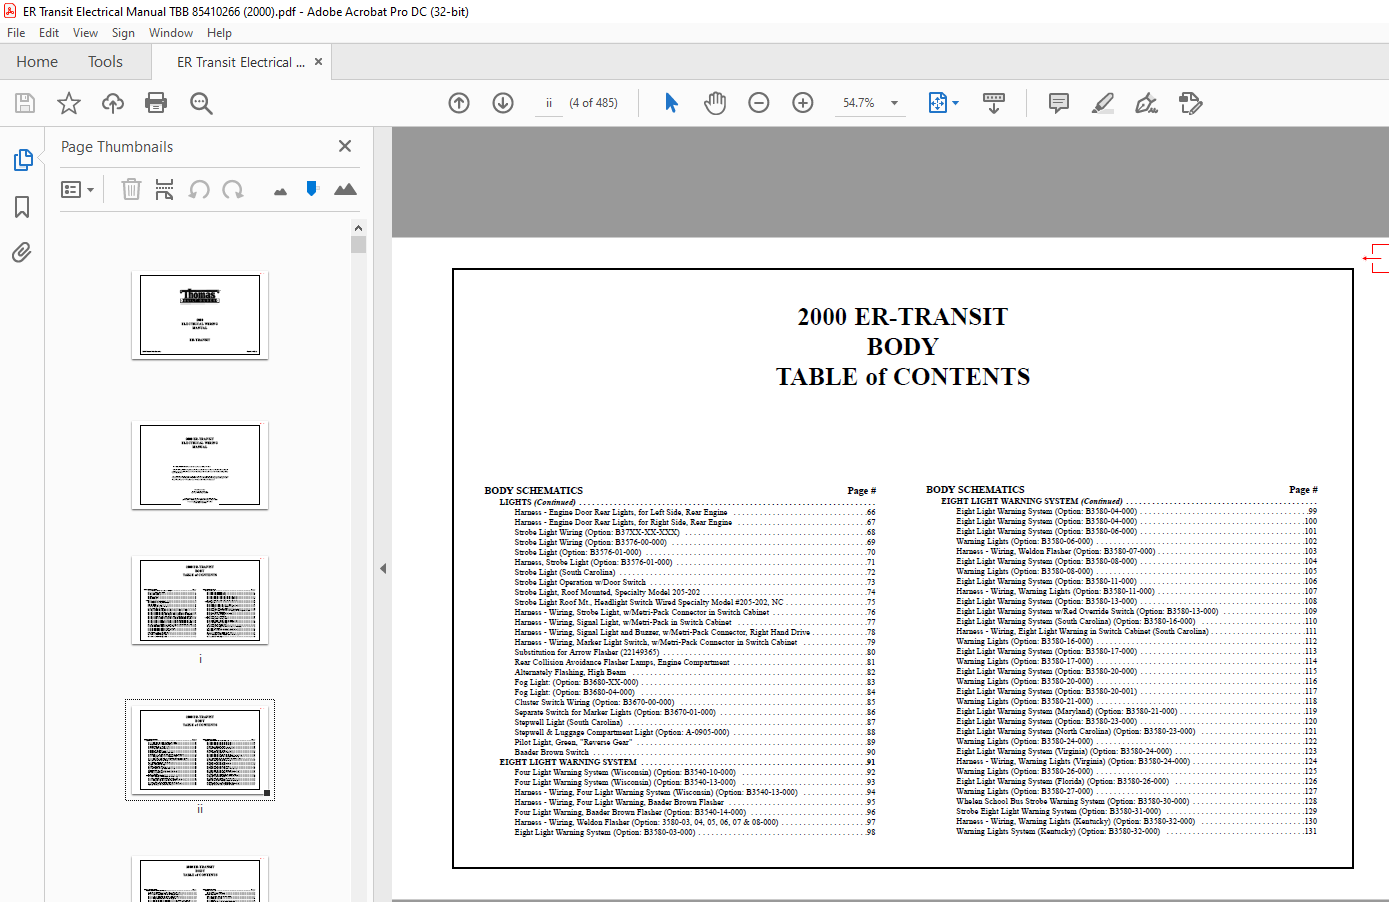Open the Window menu
Viewport: 1389px width, 902px height.
(x=171, y=33)
